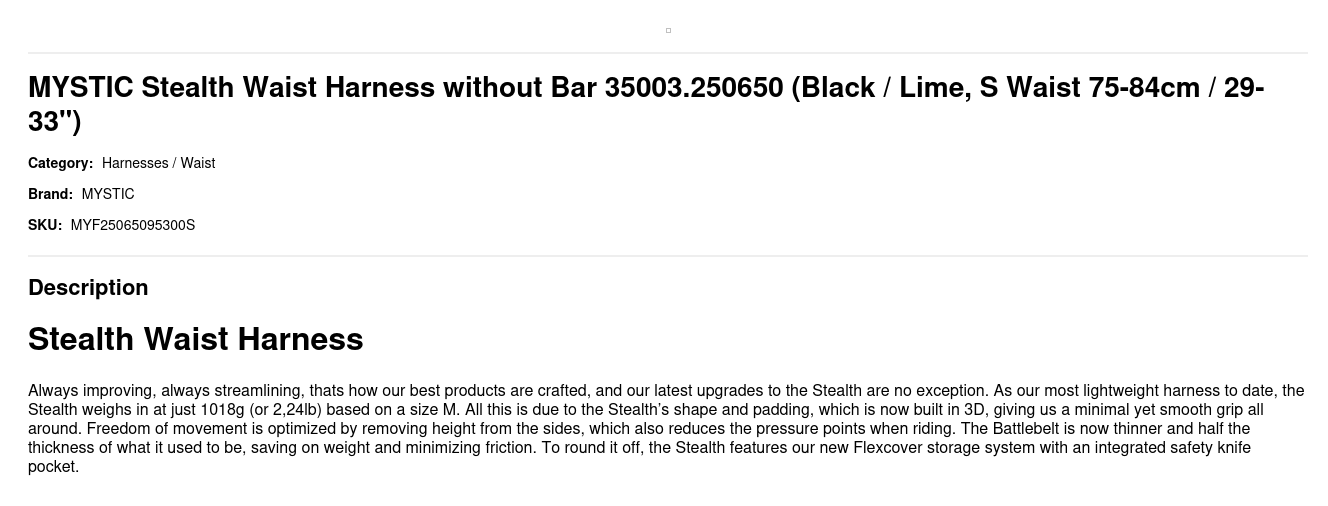Viewport: 1328px width, 506px height.
Task: Click the word "pocket." ending the description
Action: pyautogui.click(x=53, y=467)
